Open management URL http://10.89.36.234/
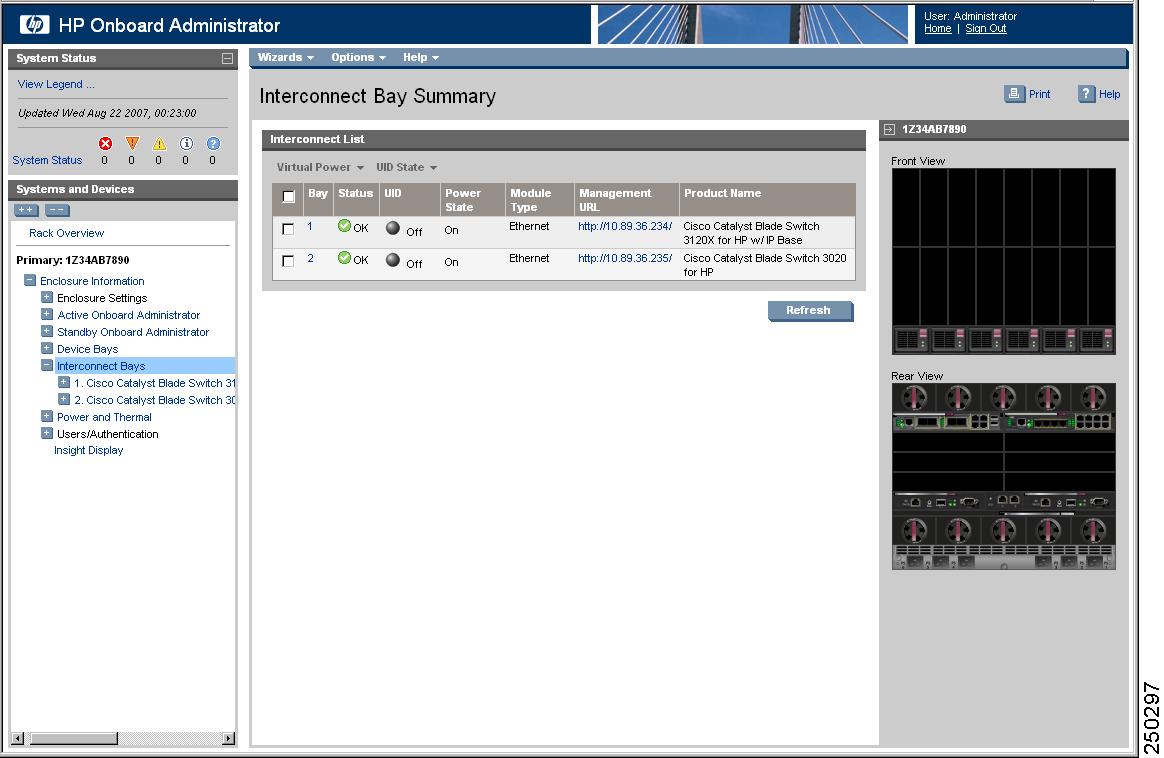1164x758 pixels. coord(625,226)
